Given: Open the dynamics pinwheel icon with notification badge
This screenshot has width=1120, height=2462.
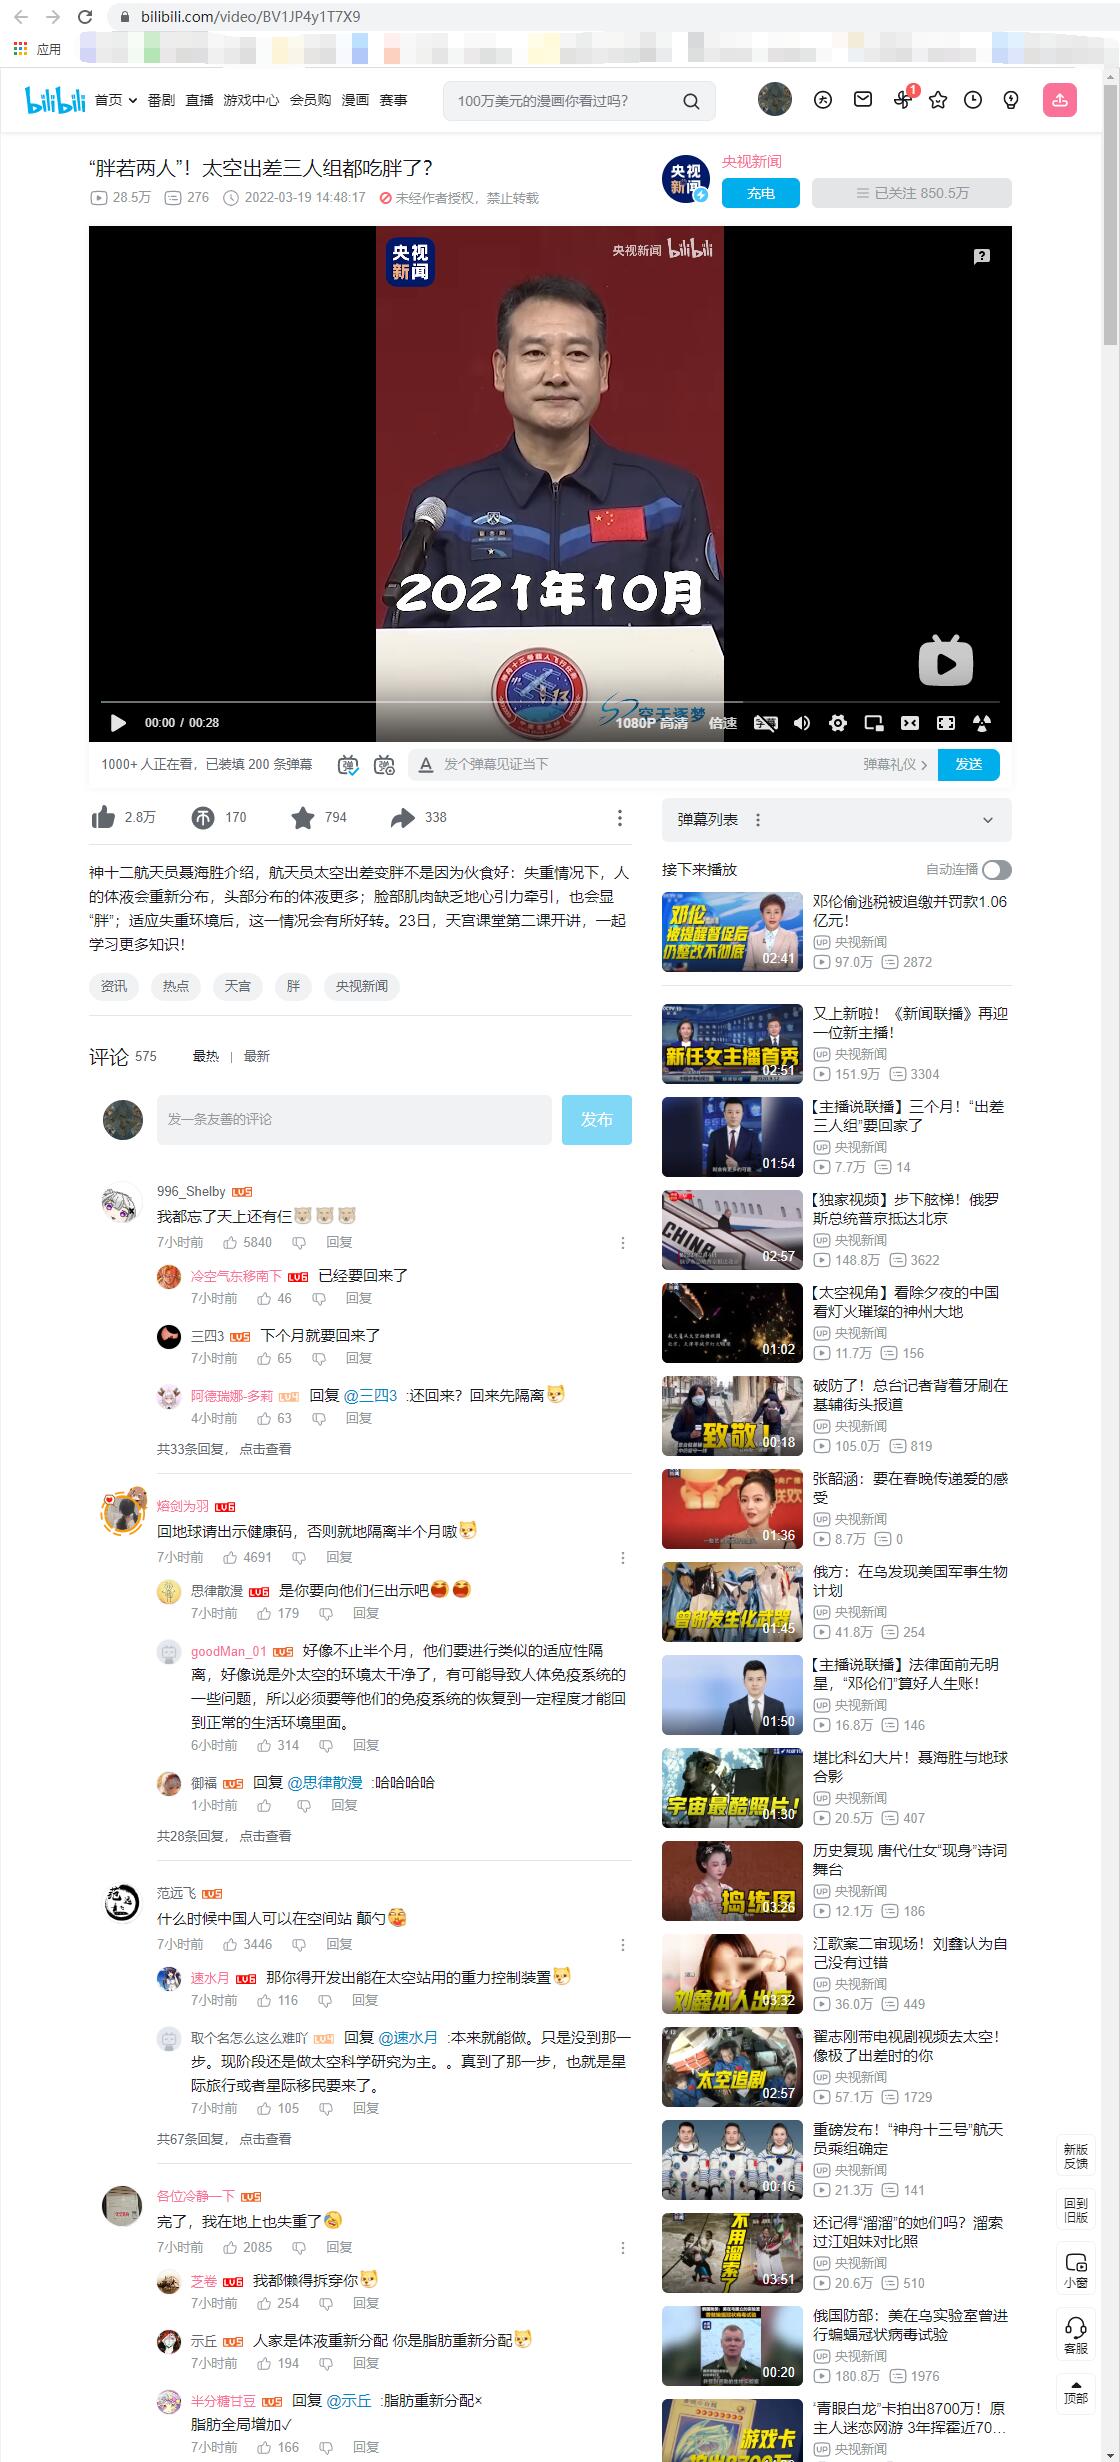Looking at the screenshot, I should tap(902, 100).
